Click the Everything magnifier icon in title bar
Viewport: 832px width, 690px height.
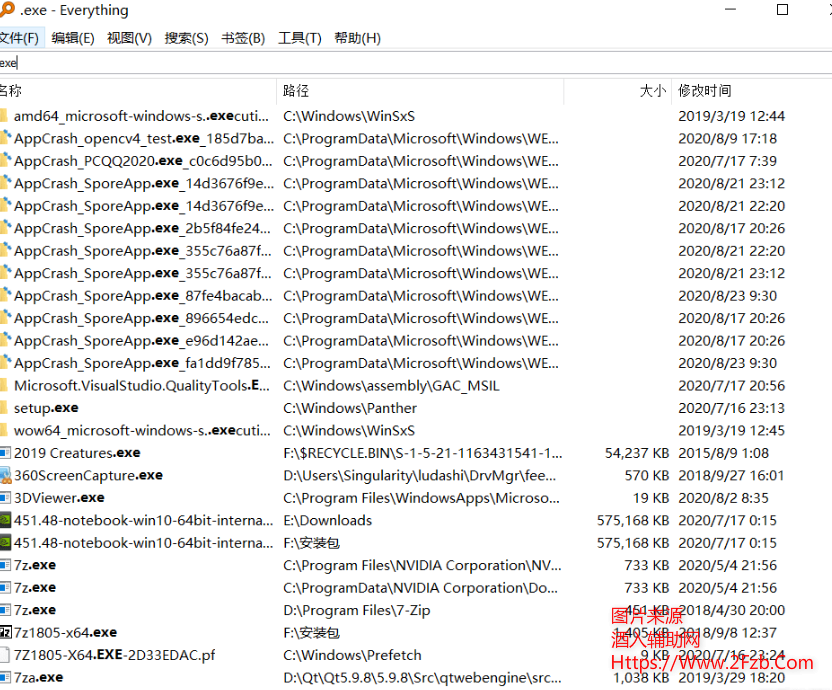[7, 9]
